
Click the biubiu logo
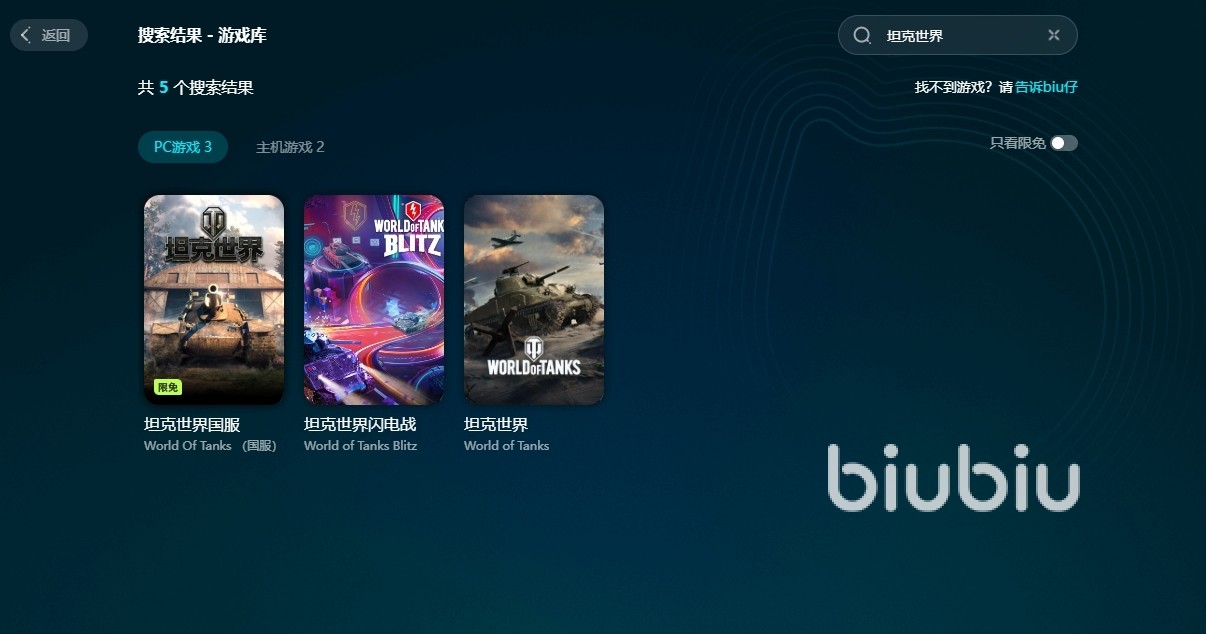tap(954, 478)
